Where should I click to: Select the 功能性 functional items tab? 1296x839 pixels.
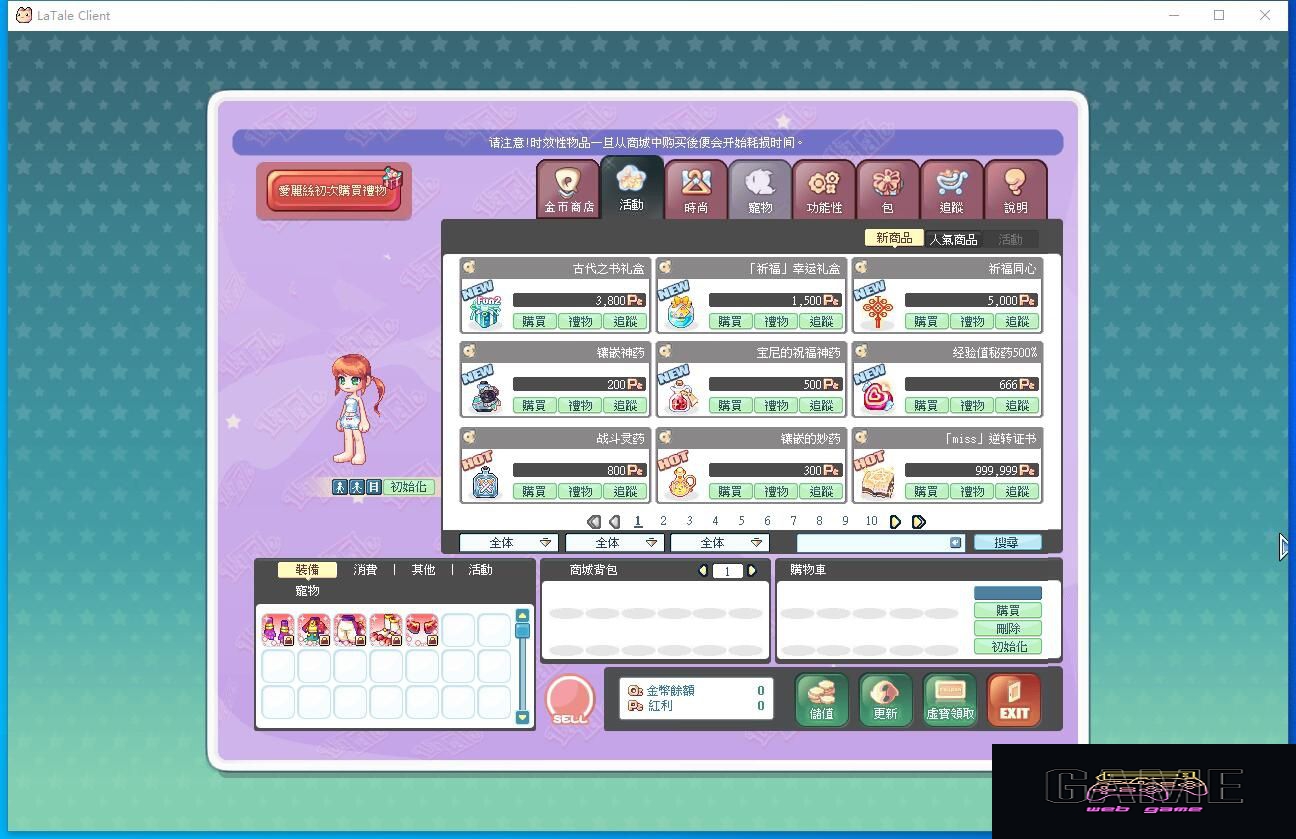824,189
